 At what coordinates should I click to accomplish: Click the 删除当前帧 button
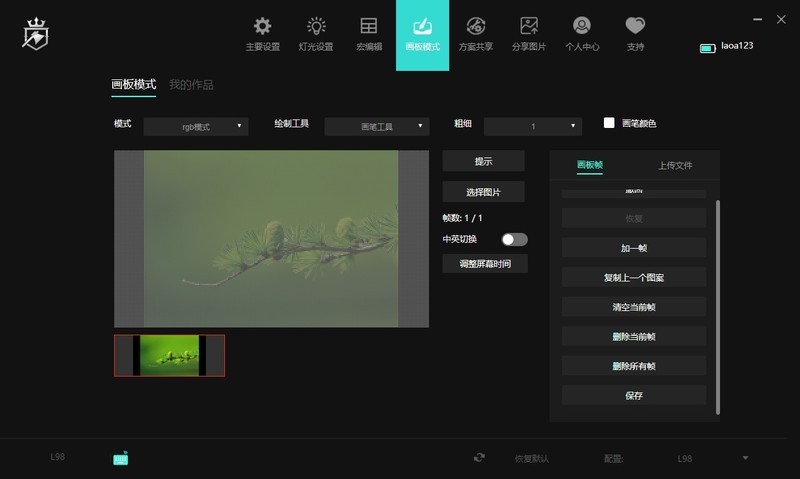point(634,337)
